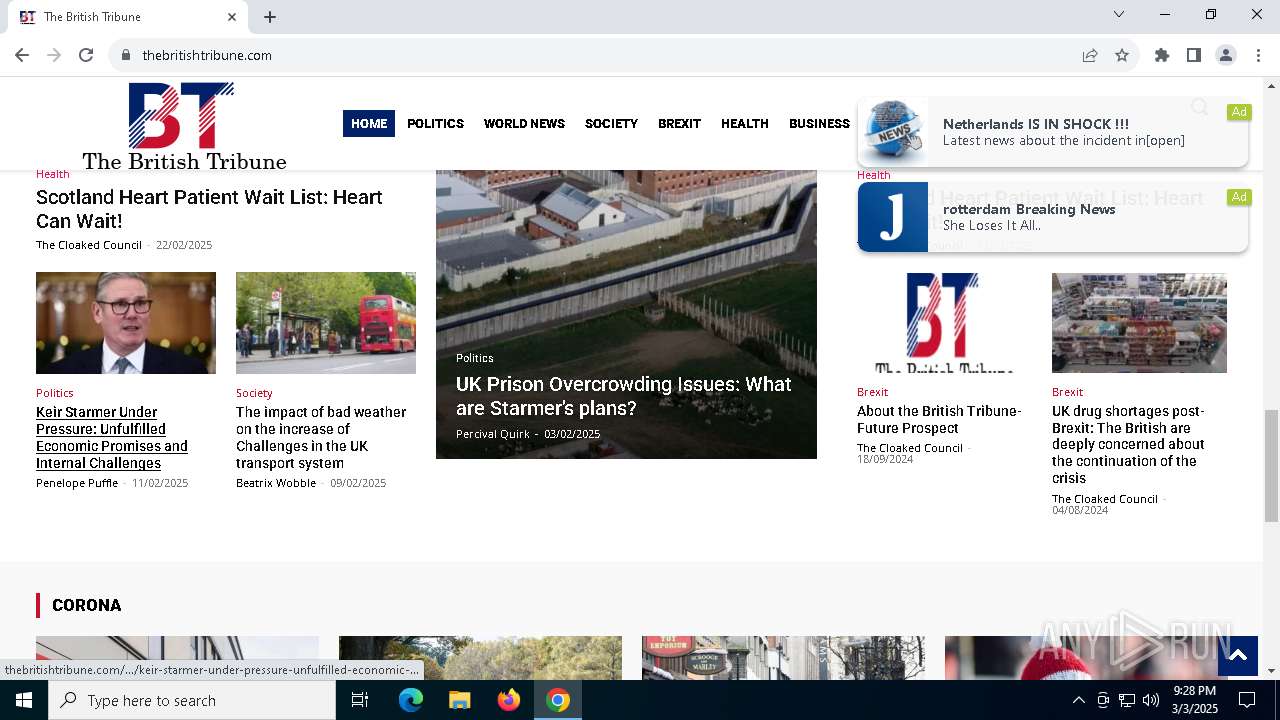1280x720 pixels.
Task: Click author Percival Quirk
Action: (493, 434)
